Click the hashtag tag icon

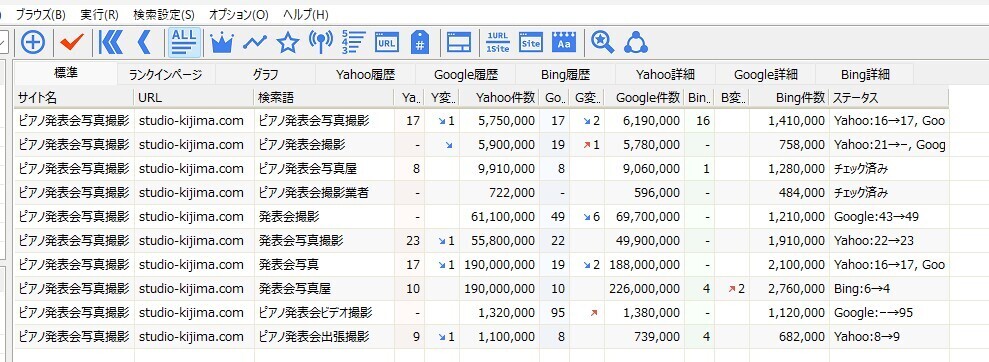pos(419,42)
